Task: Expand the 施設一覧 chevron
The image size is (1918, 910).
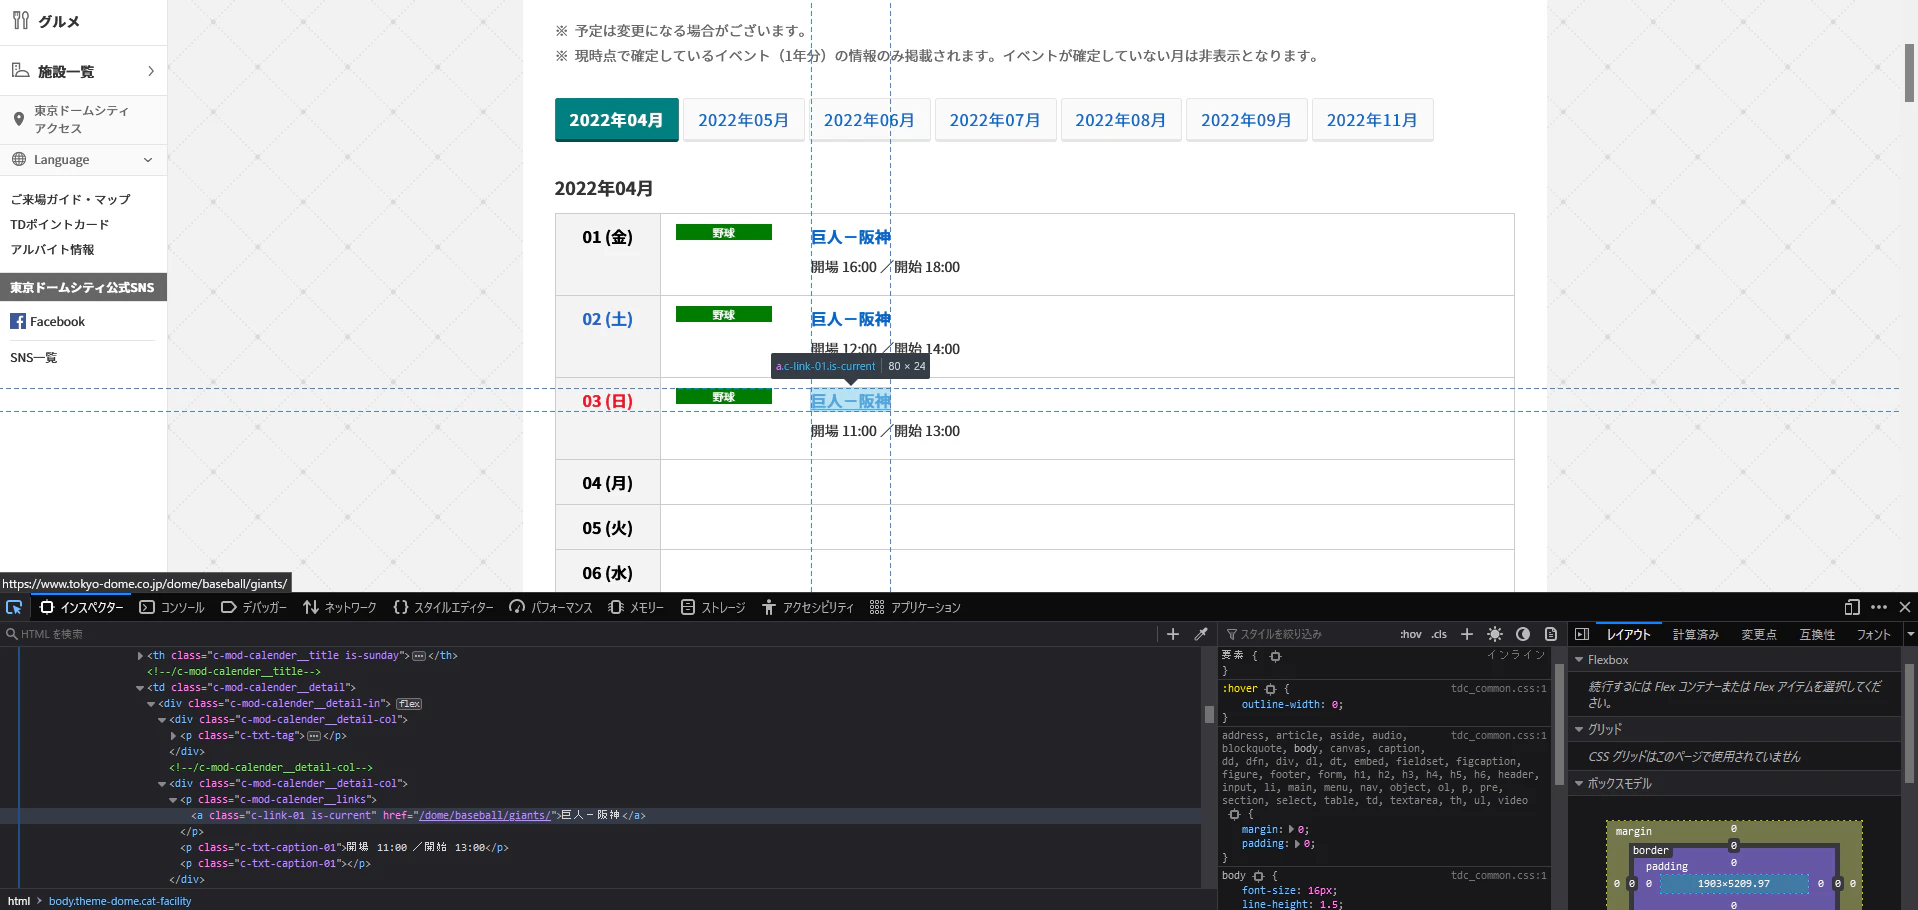Action: 151,71
